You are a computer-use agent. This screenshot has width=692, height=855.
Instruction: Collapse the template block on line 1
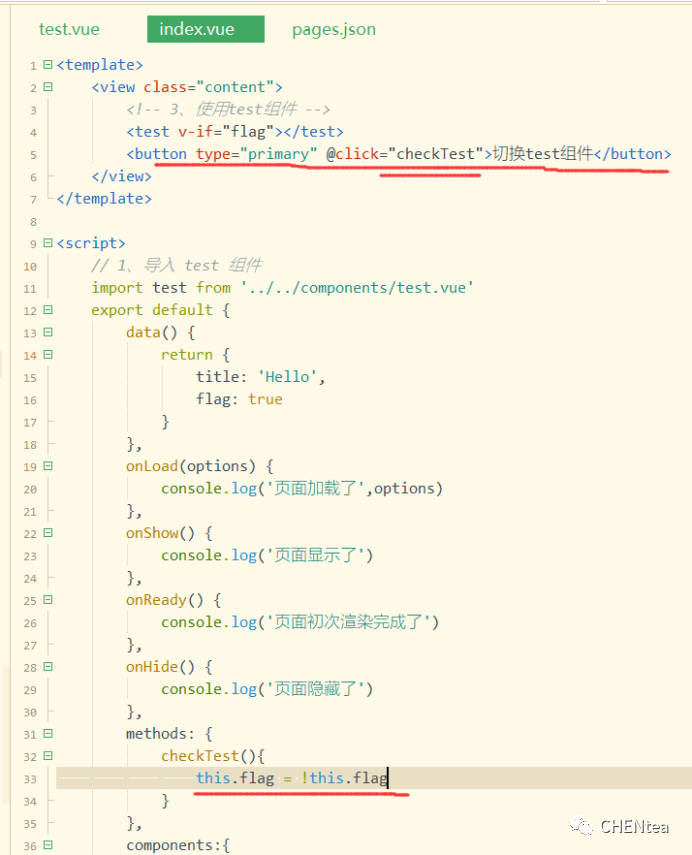[x=48, y=64]
